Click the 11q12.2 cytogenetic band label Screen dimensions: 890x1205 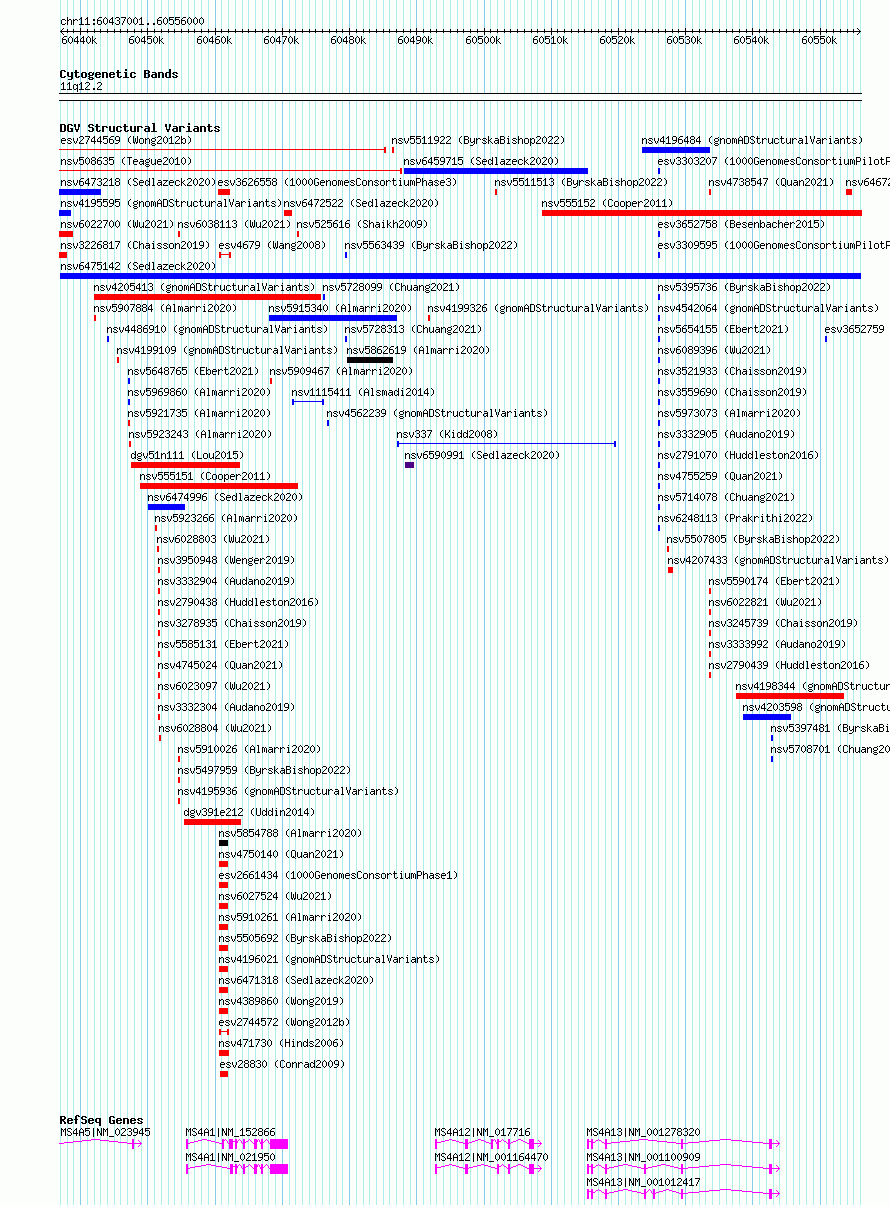[81, 86]
